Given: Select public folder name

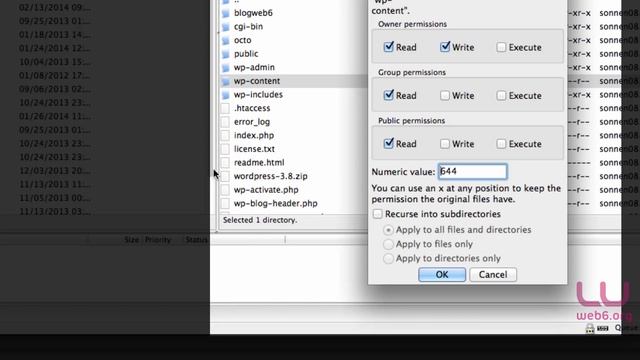Looking at the screenshot, I should (x=246, y=54).
